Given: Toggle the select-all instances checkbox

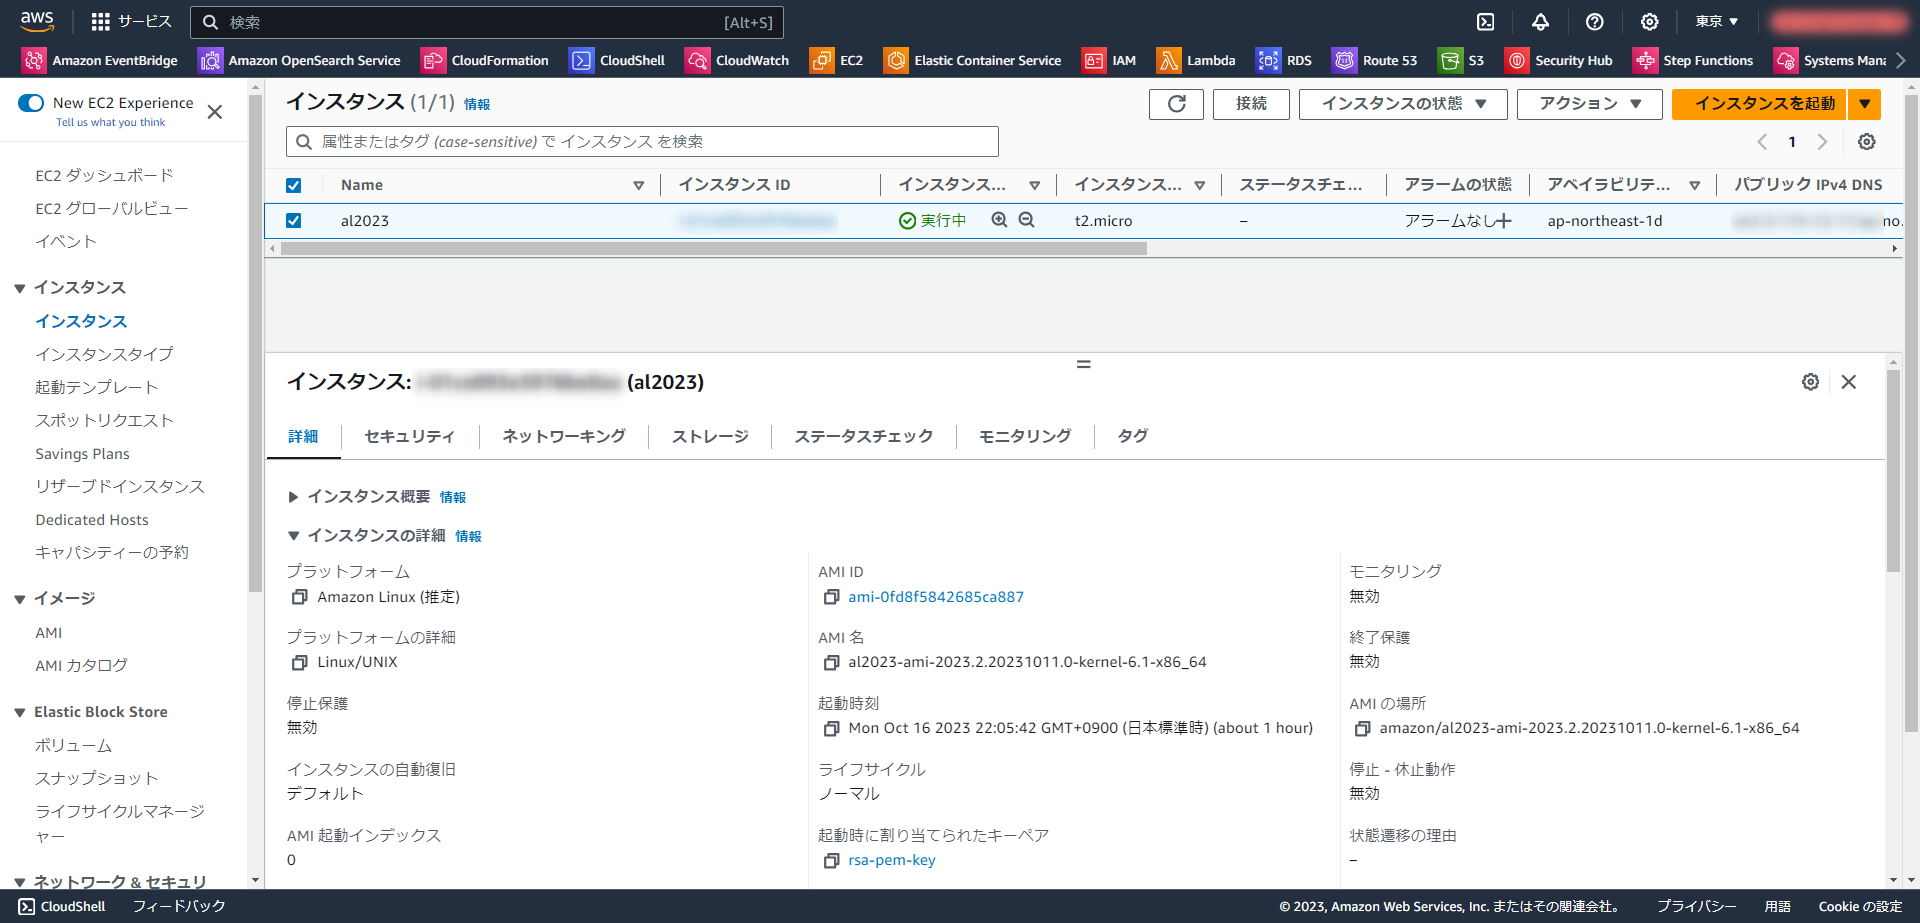Looking at the screenshot, I should (x=293, y=185).
